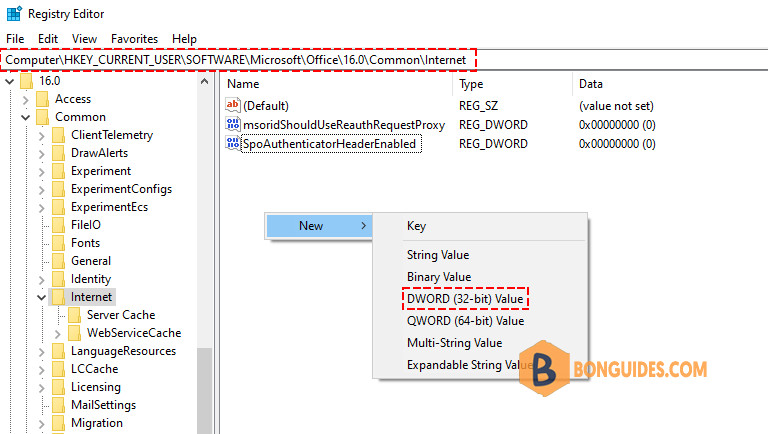Expand the WebServiceCache key
Viewport: 768px width, 434px height.
click(x=58, y=334)
